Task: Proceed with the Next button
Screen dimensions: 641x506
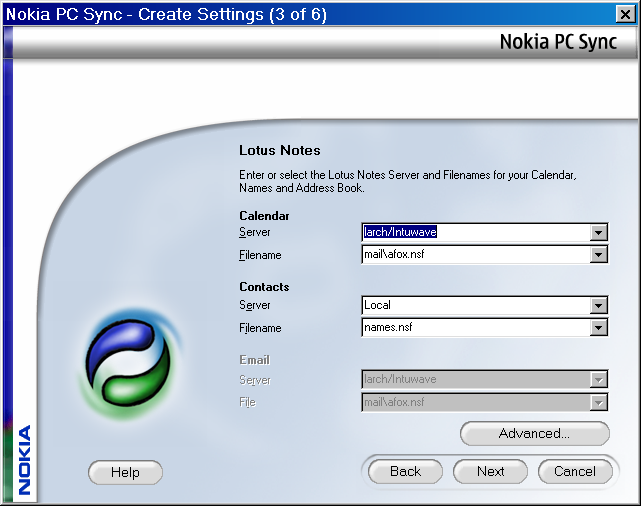Action: [490, 471]
